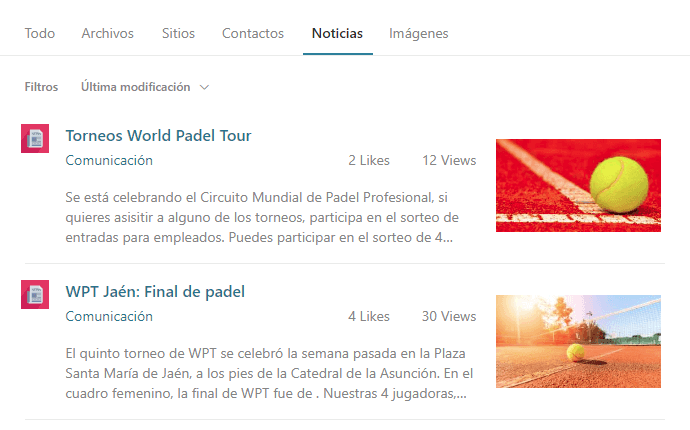
Task: Click the Filtros label
Action: click(x=41, y=87)
